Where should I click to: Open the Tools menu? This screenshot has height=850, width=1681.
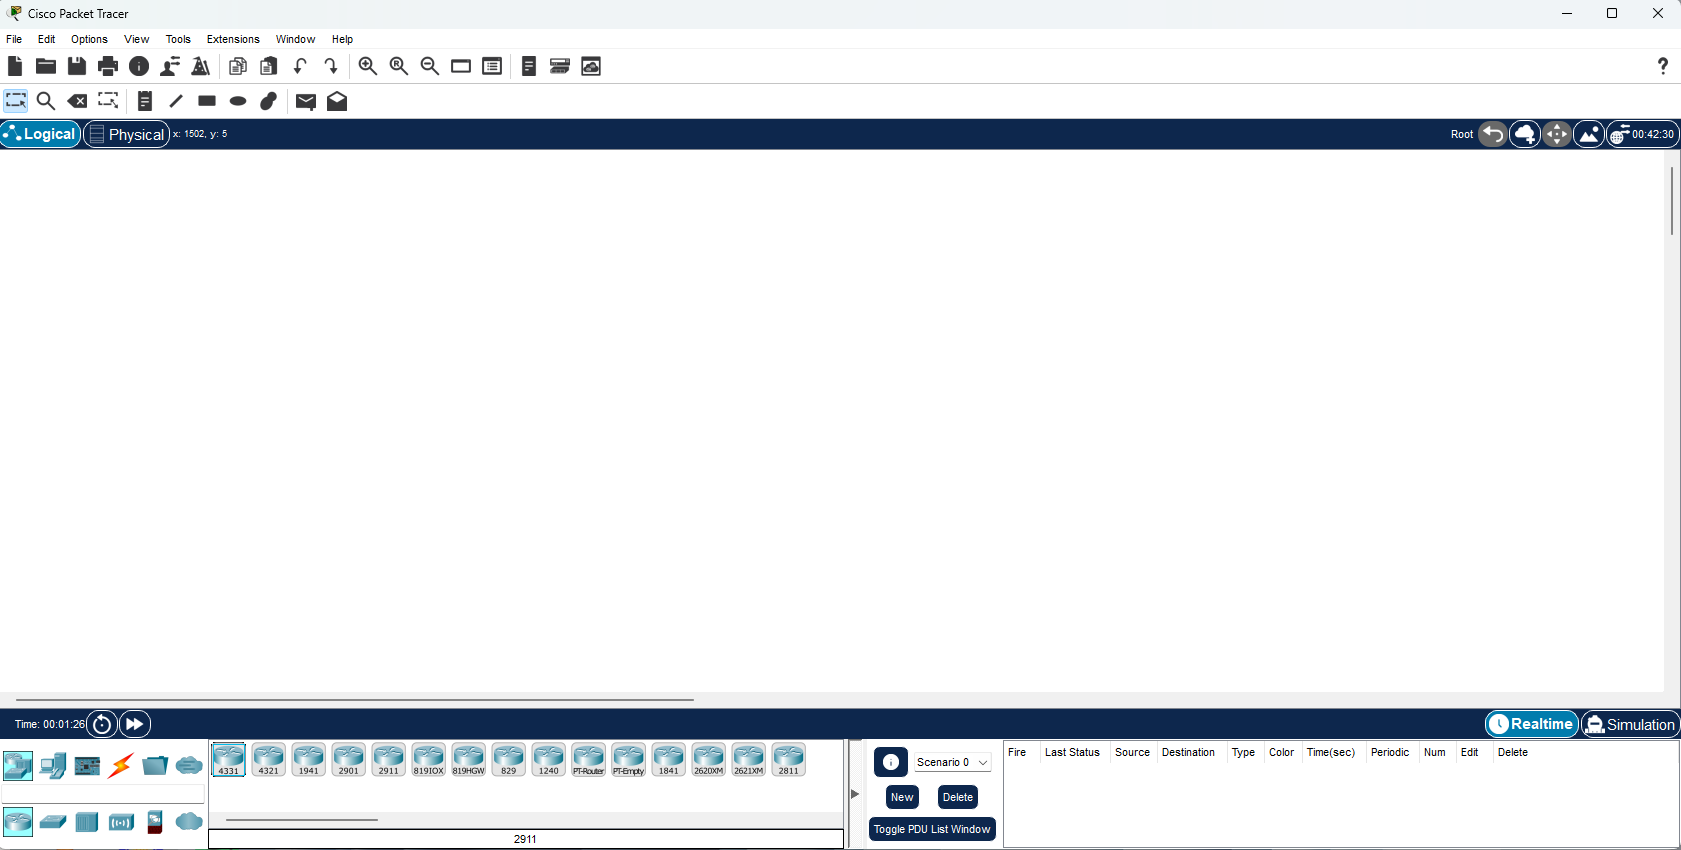click(x=178, y=39)
